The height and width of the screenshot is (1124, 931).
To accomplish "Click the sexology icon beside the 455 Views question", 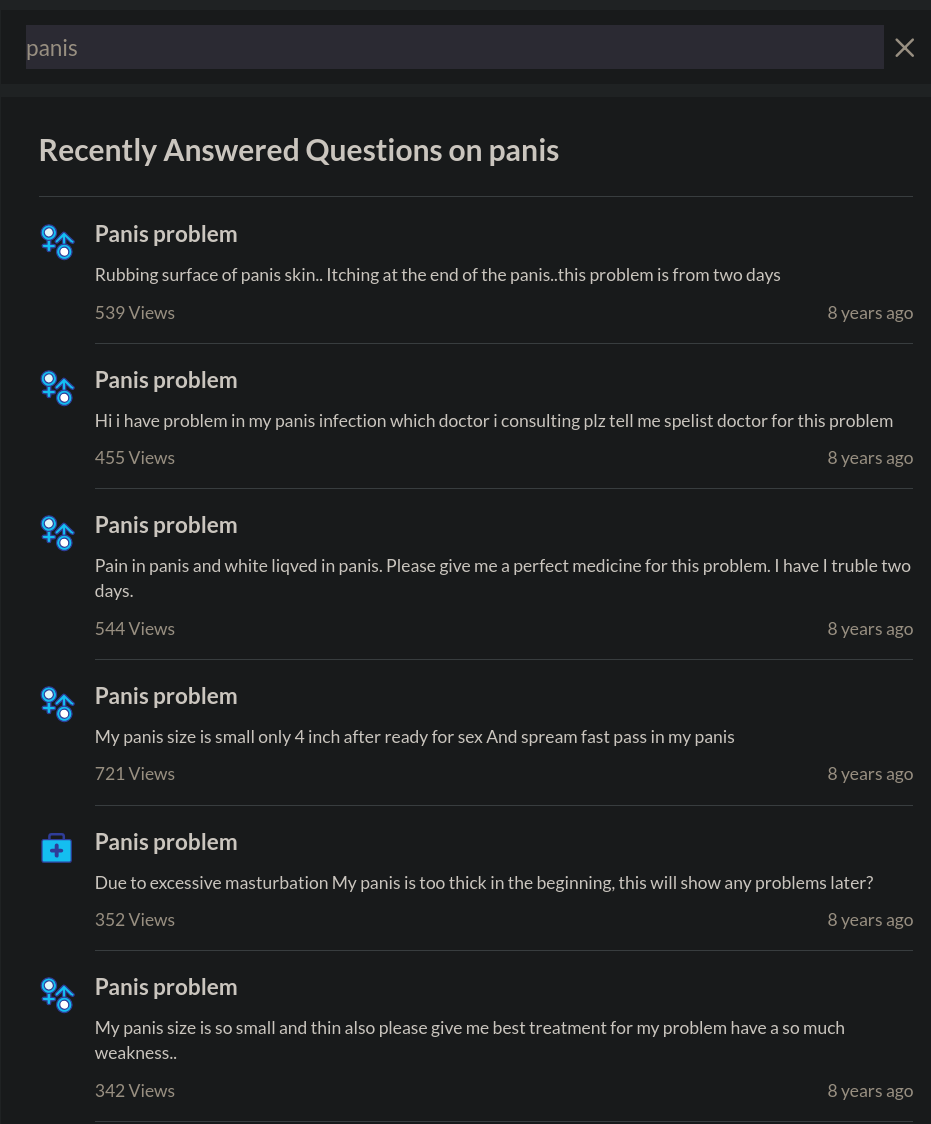I will point(57,388).
